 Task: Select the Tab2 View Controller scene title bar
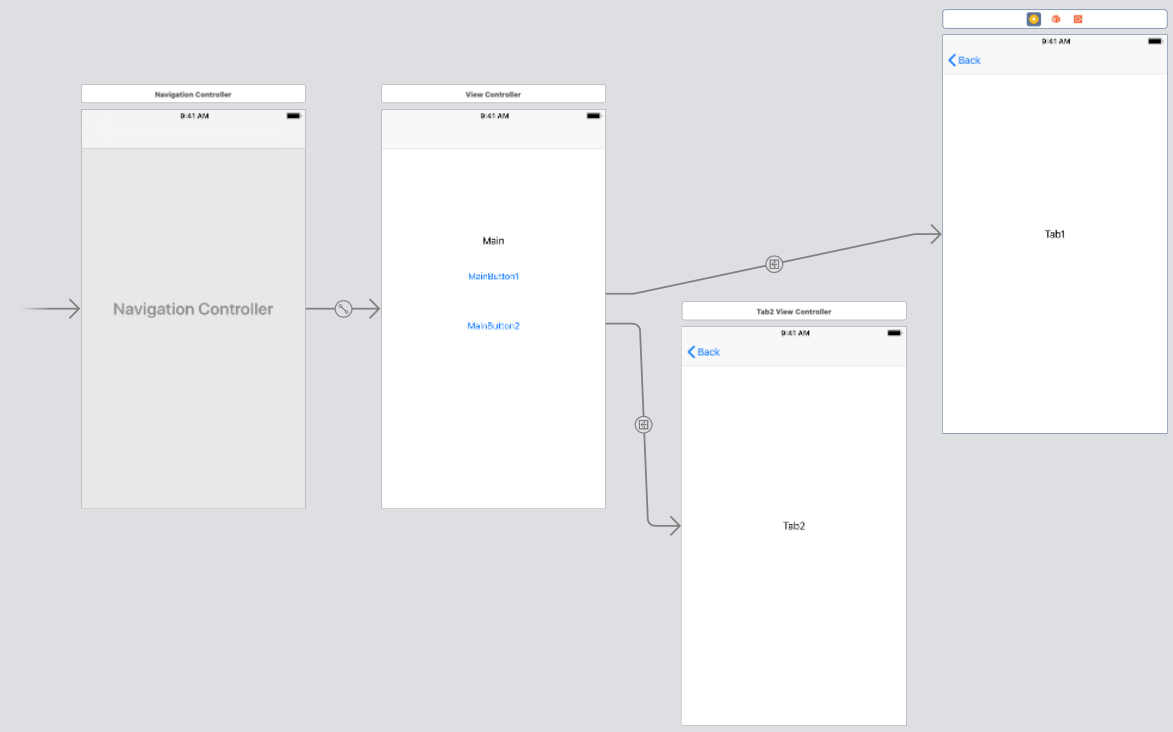coord(794,311)
